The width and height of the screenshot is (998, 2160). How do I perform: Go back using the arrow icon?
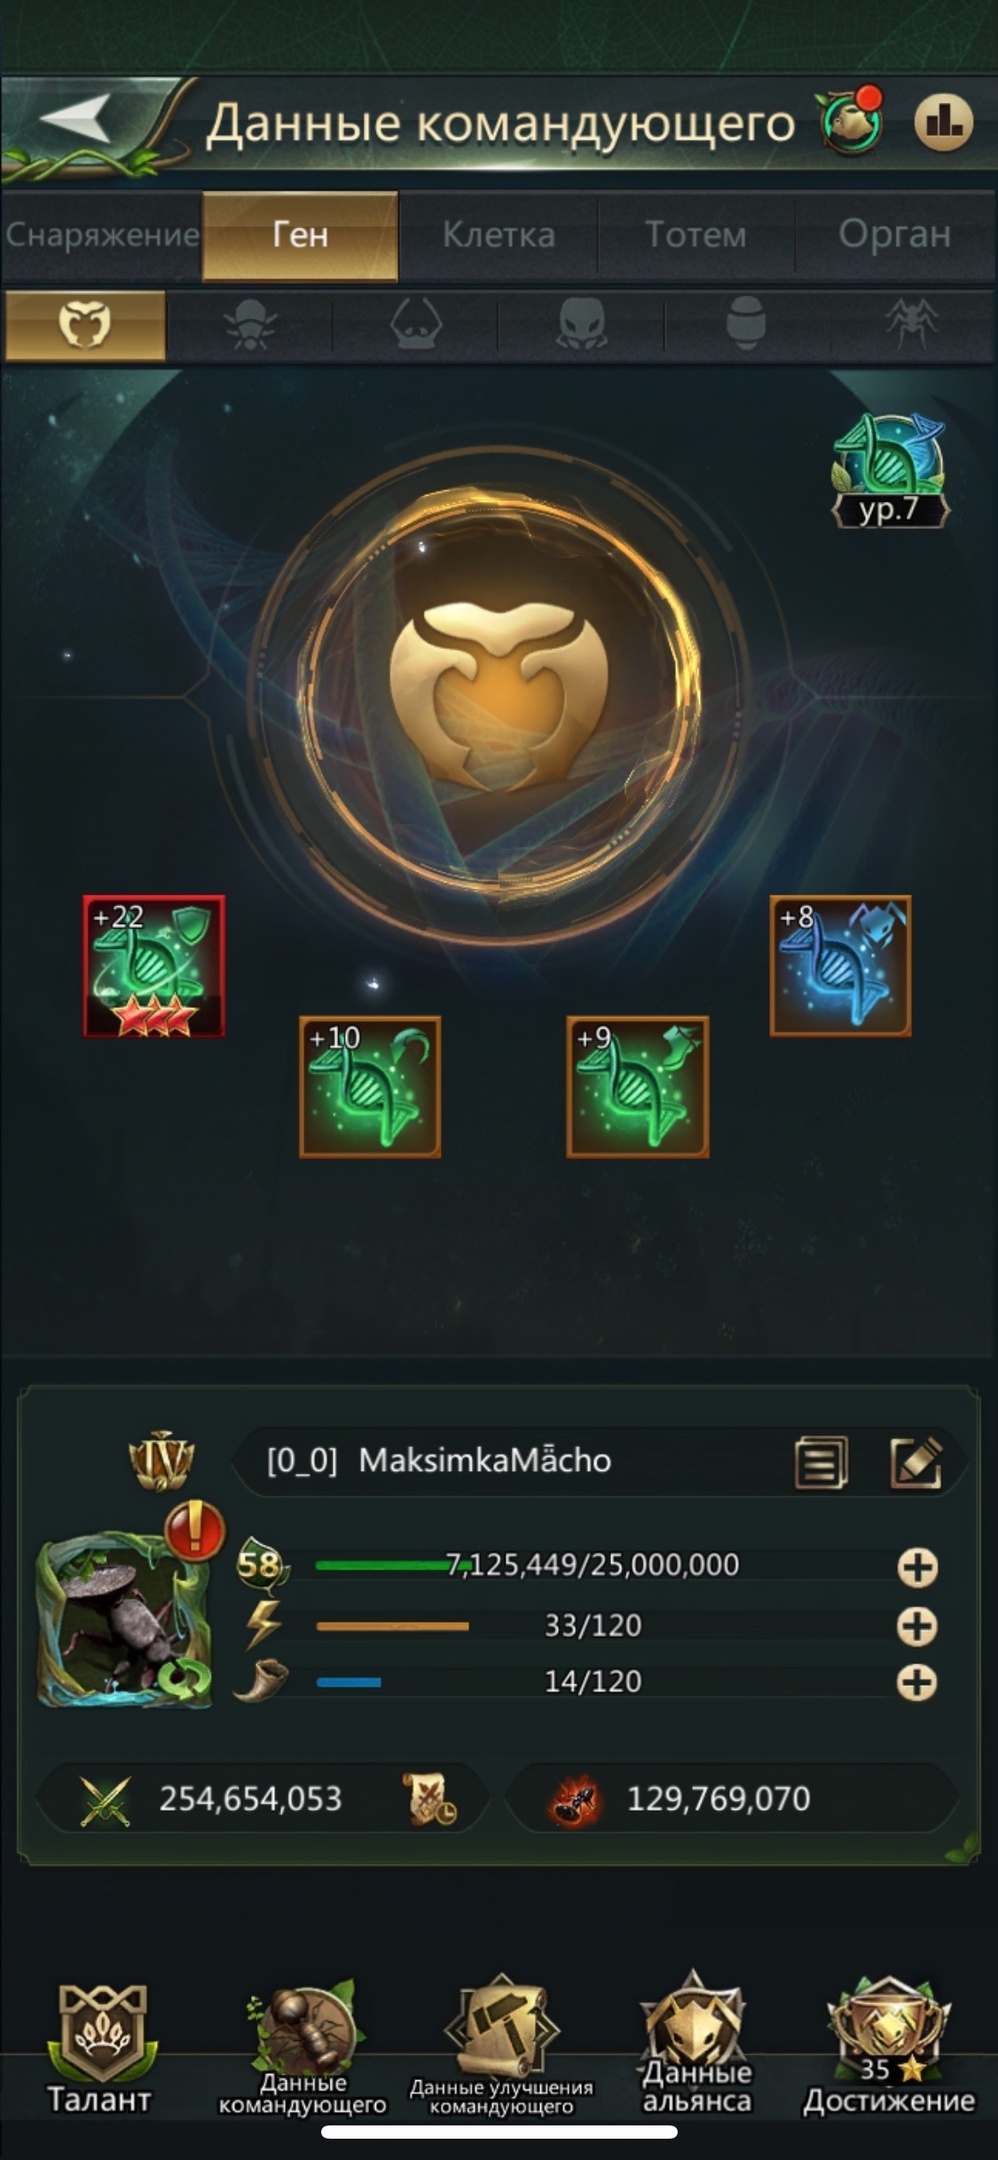[76, 120]
